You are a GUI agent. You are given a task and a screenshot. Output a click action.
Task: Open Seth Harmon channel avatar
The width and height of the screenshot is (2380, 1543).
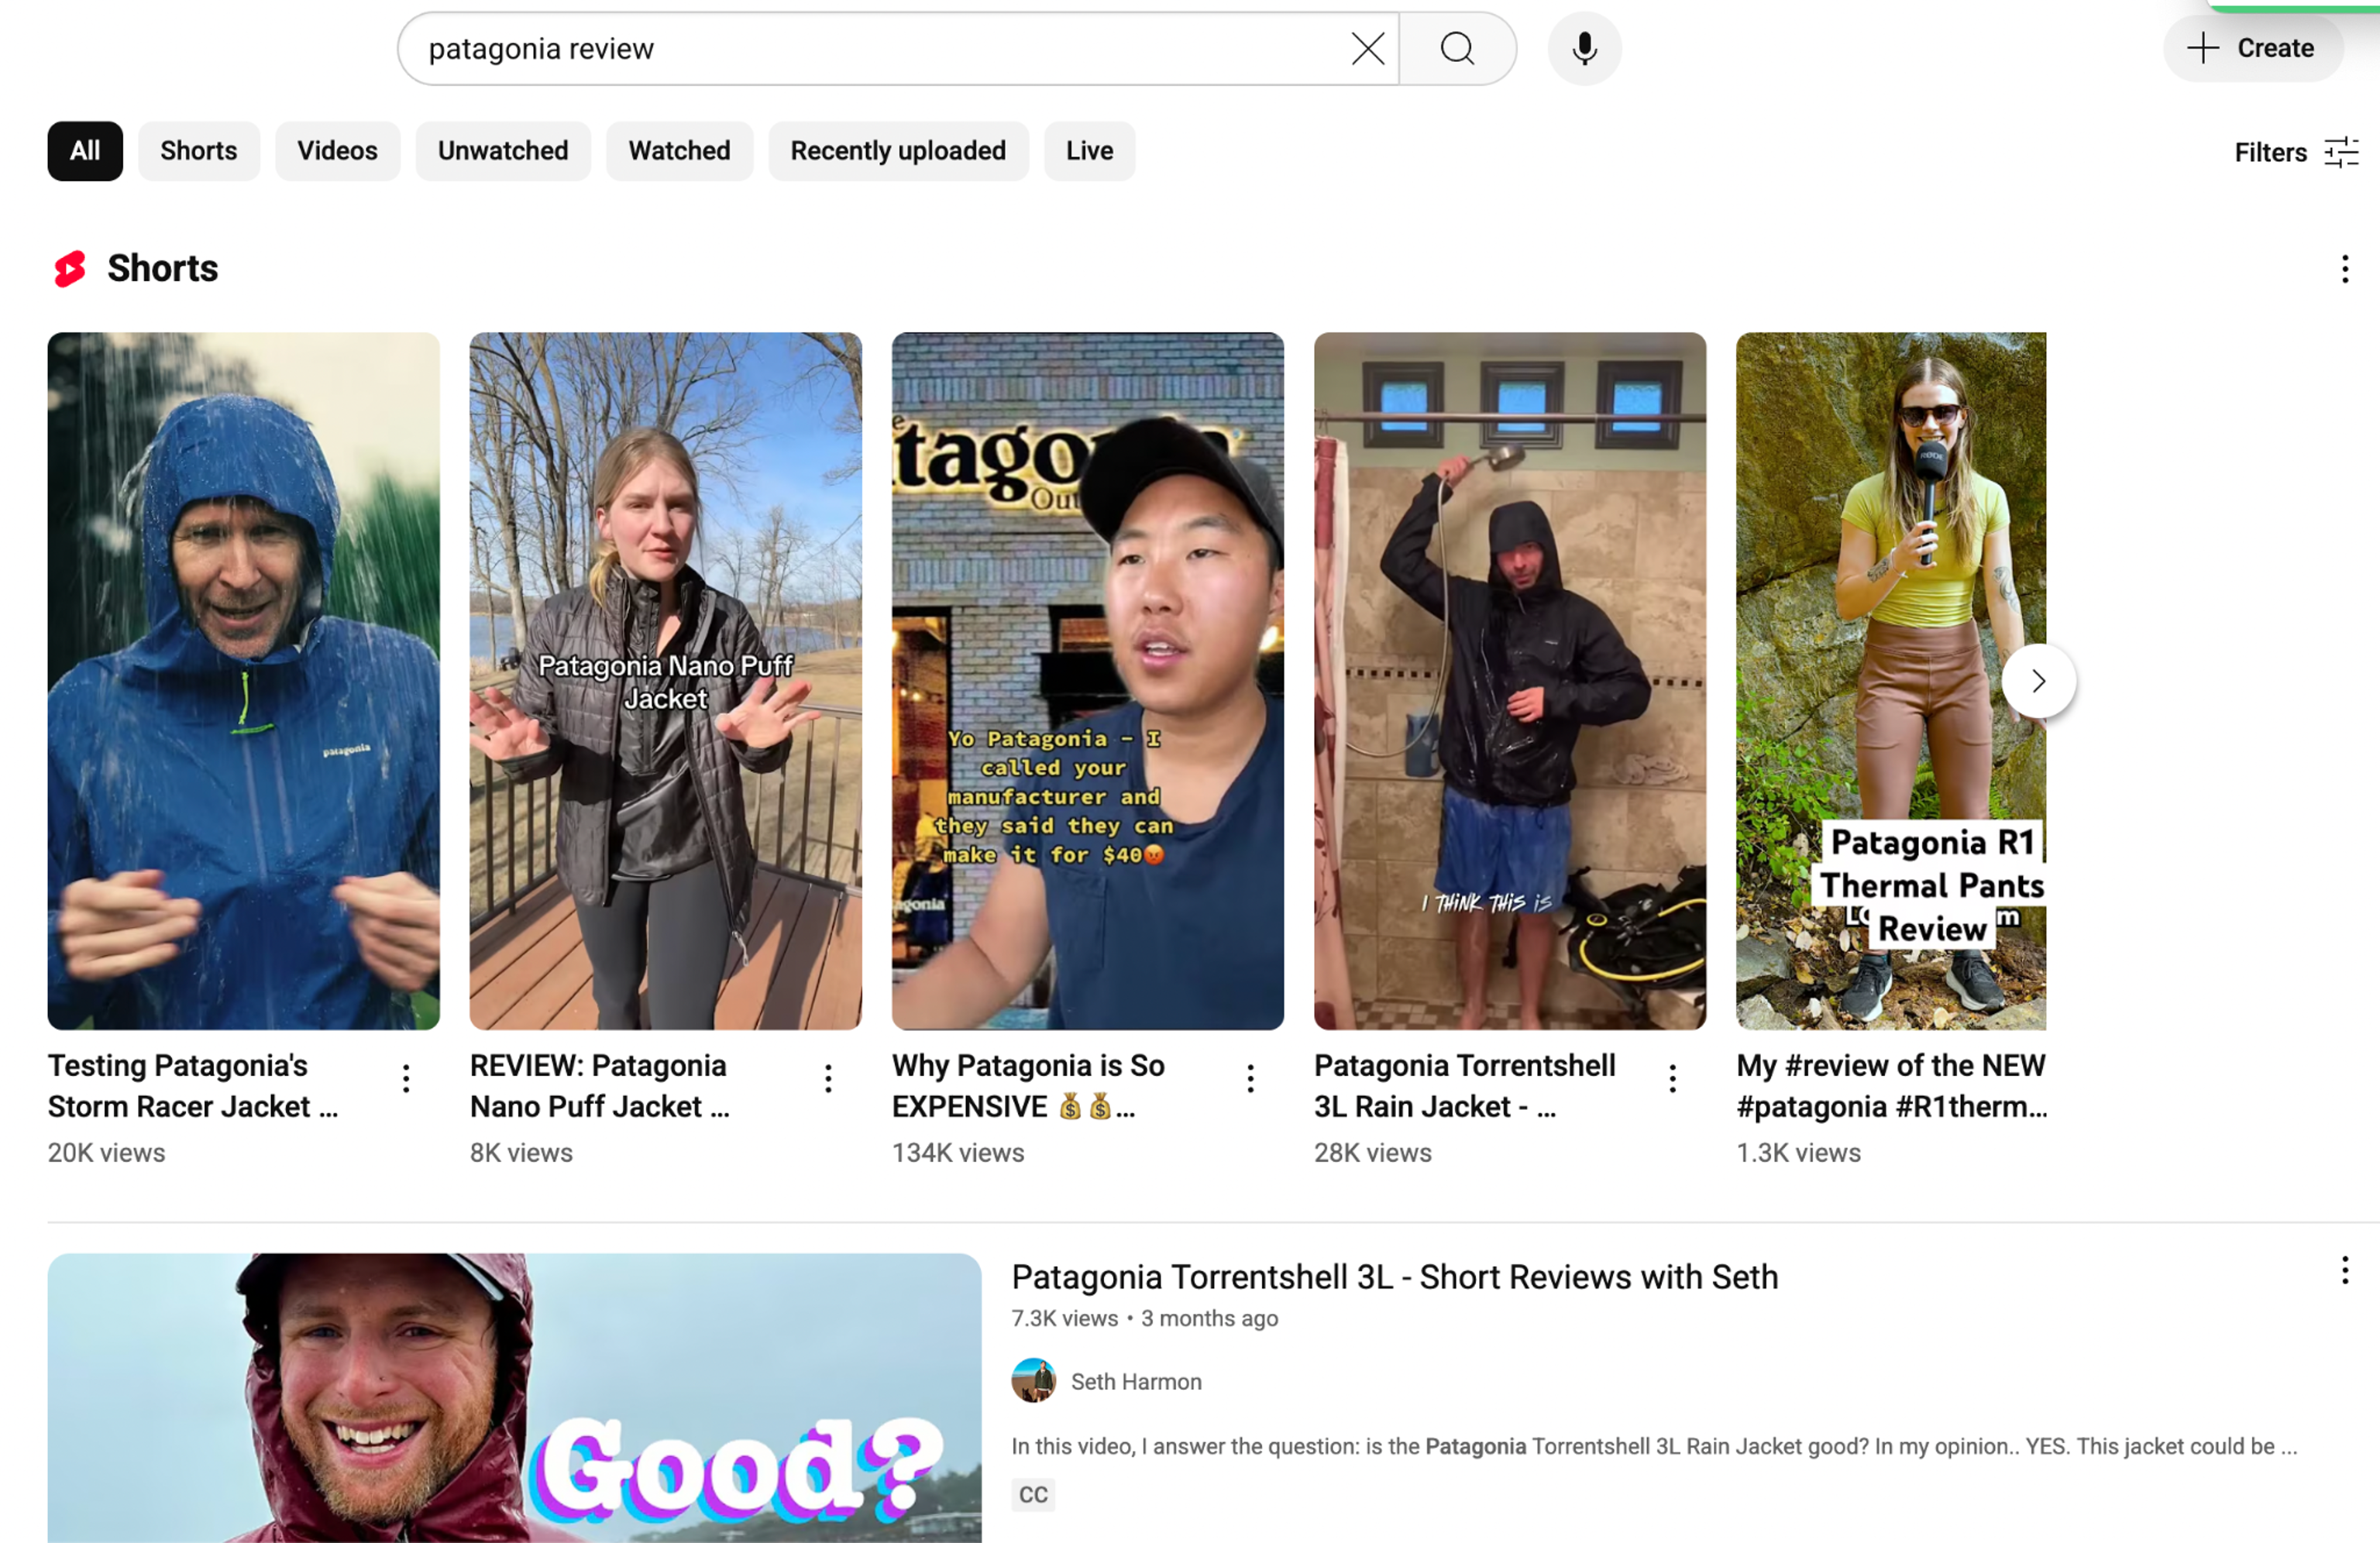[1034, 1381]
